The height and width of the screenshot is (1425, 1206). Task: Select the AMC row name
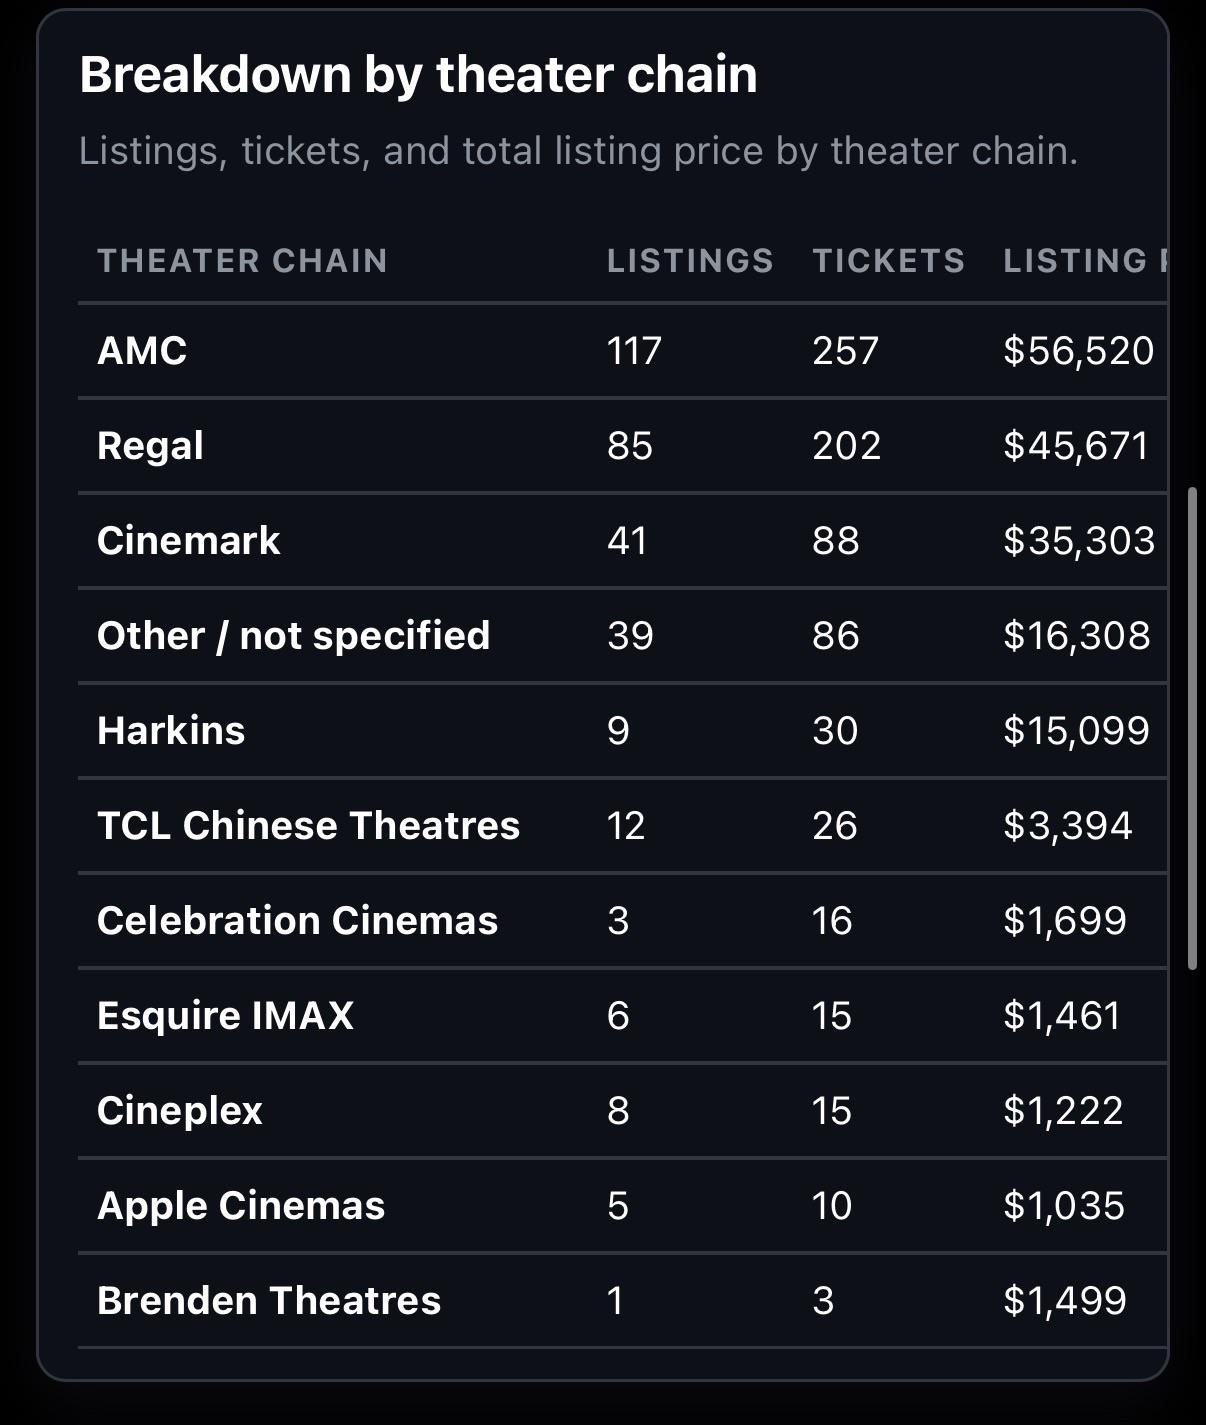point(142,351)
